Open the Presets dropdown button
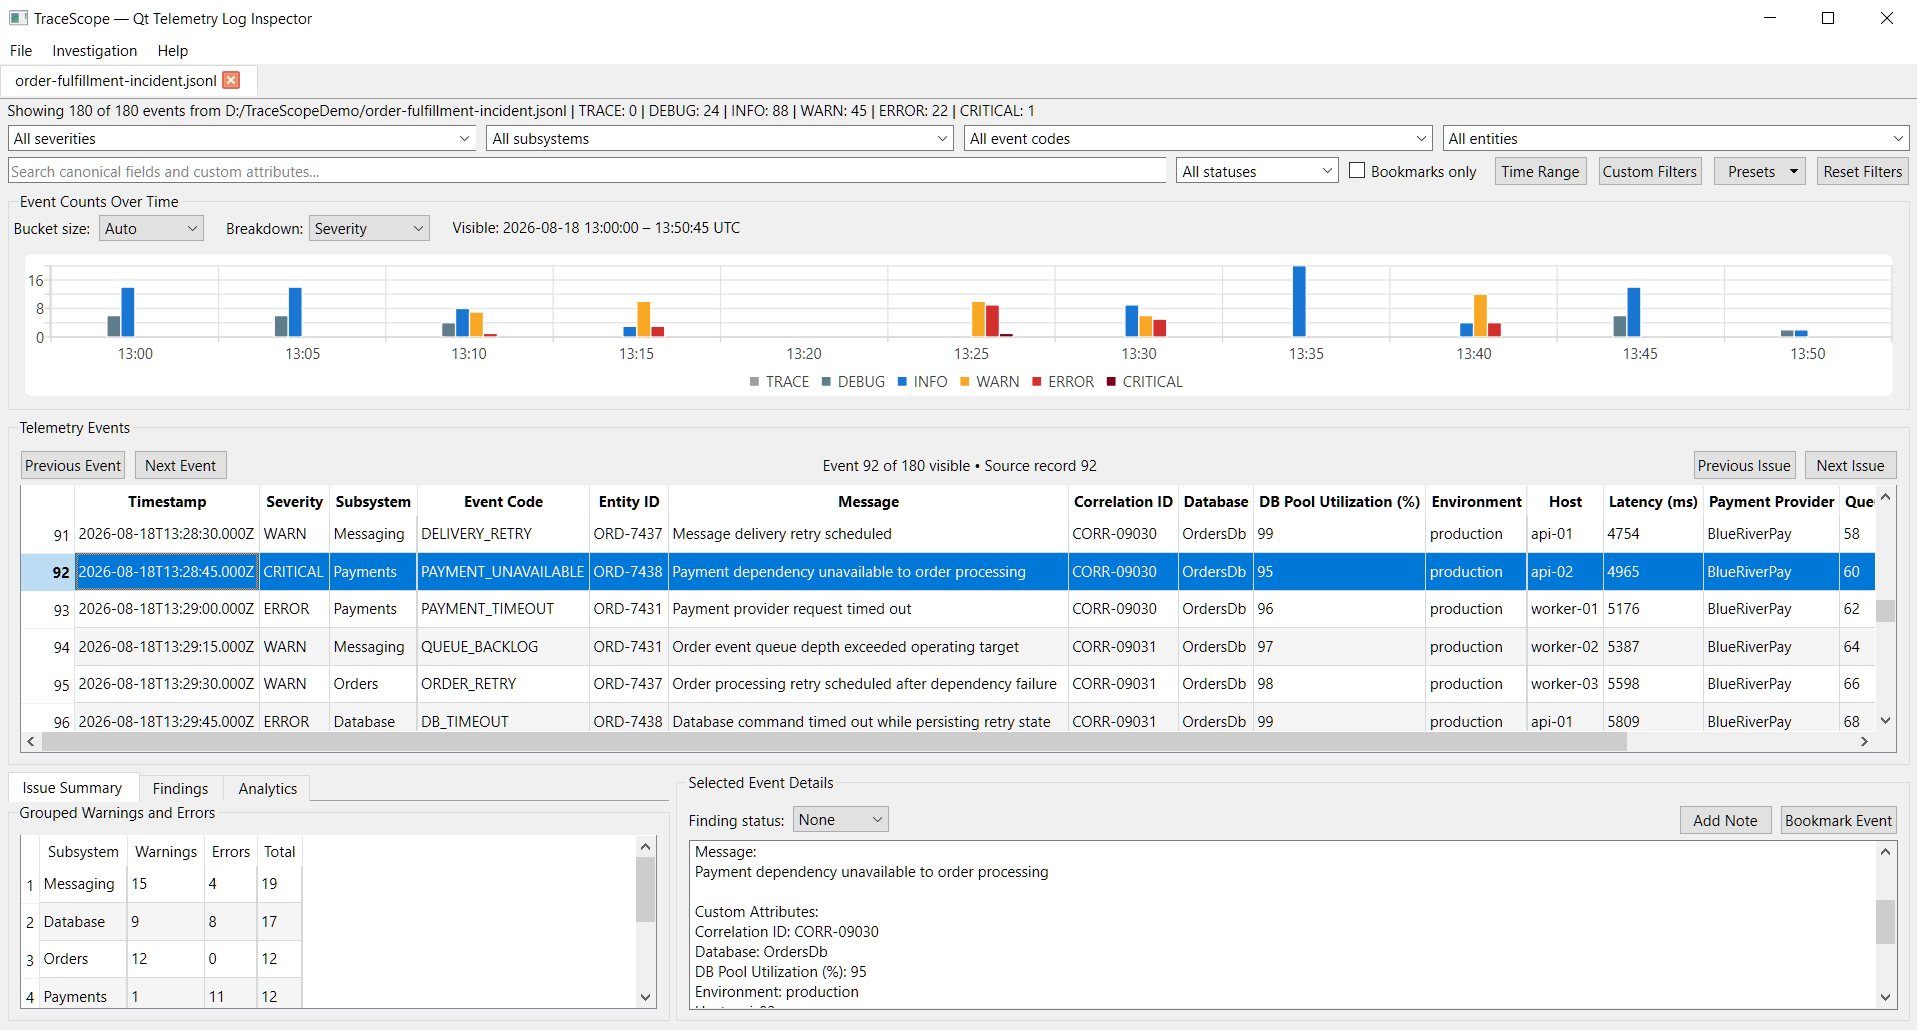The image size is (1917, 1030). coord(1760,171)
